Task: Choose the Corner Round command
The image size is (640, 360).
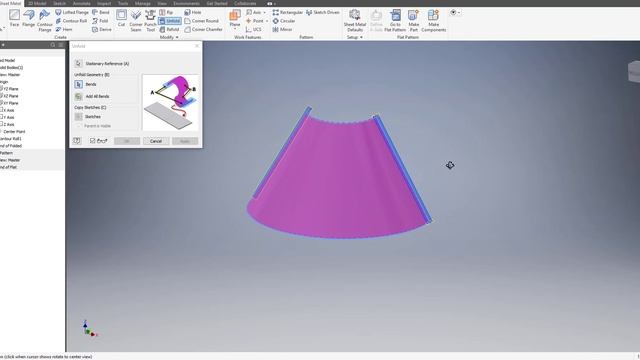Action: pos(202,21)
